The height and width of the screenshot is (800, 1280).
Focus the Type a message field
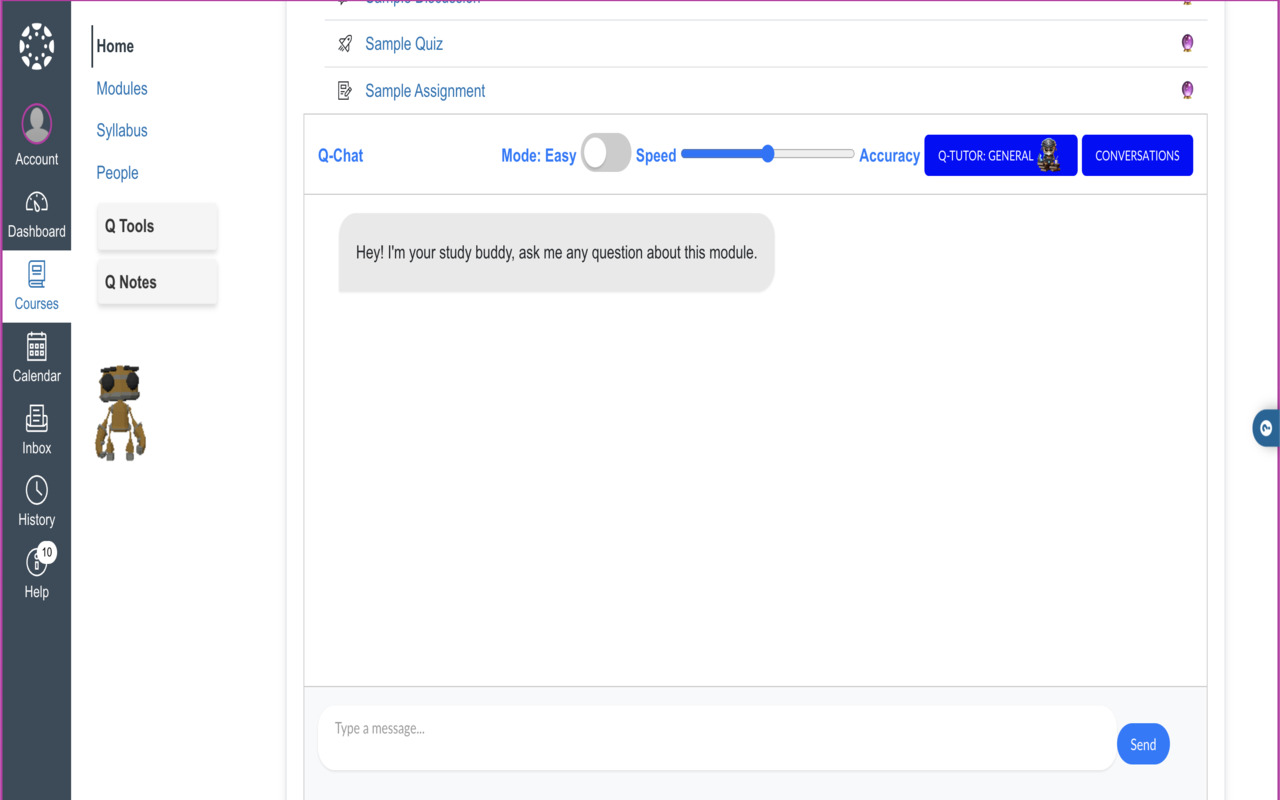(717, 738)
